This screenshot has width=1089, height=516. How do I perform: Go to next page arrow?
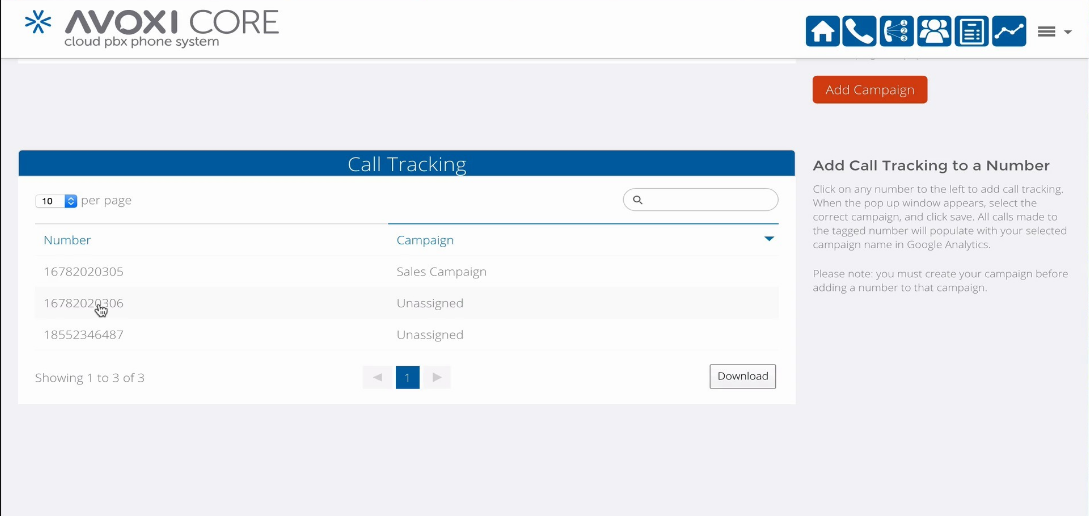click(x=437, y=377)
